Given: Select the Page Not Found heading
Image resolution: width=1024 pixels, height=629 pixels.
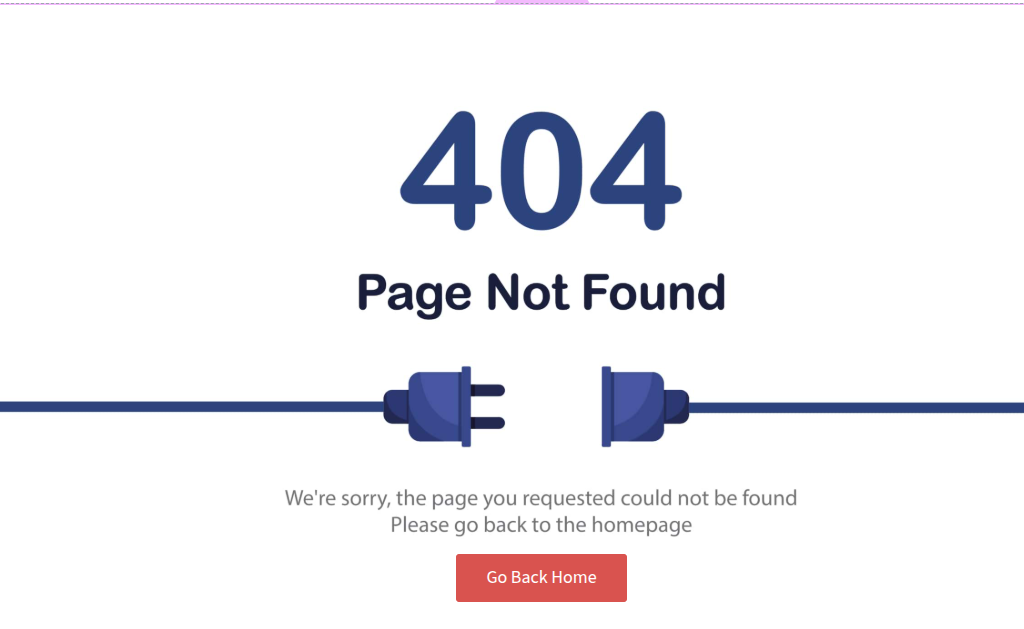Looking at the screenshot, I should (541, 293).
